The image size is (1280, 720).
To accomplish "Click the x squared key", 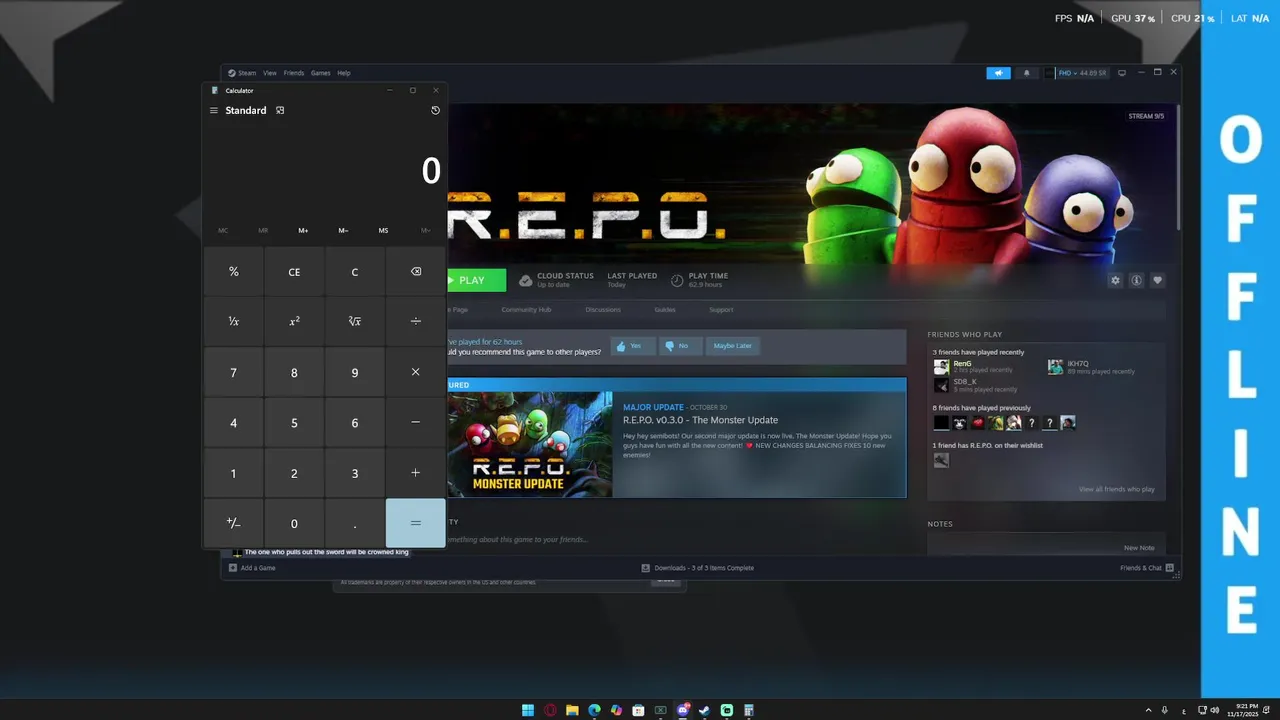I will coord(294,321).
